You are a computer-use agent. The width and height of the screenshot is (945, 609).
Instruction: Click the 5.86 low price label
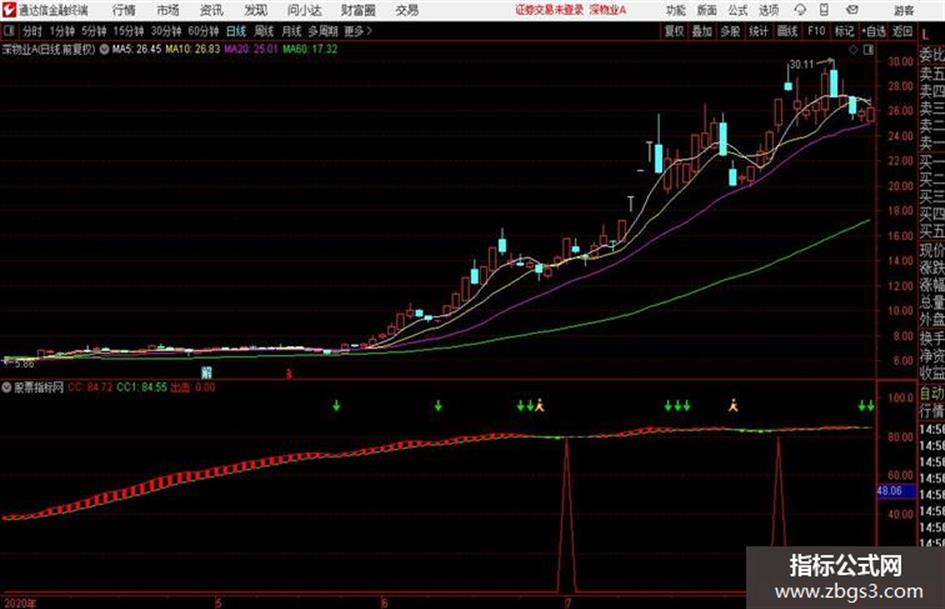pyautogui.click(x=24, y=364)
